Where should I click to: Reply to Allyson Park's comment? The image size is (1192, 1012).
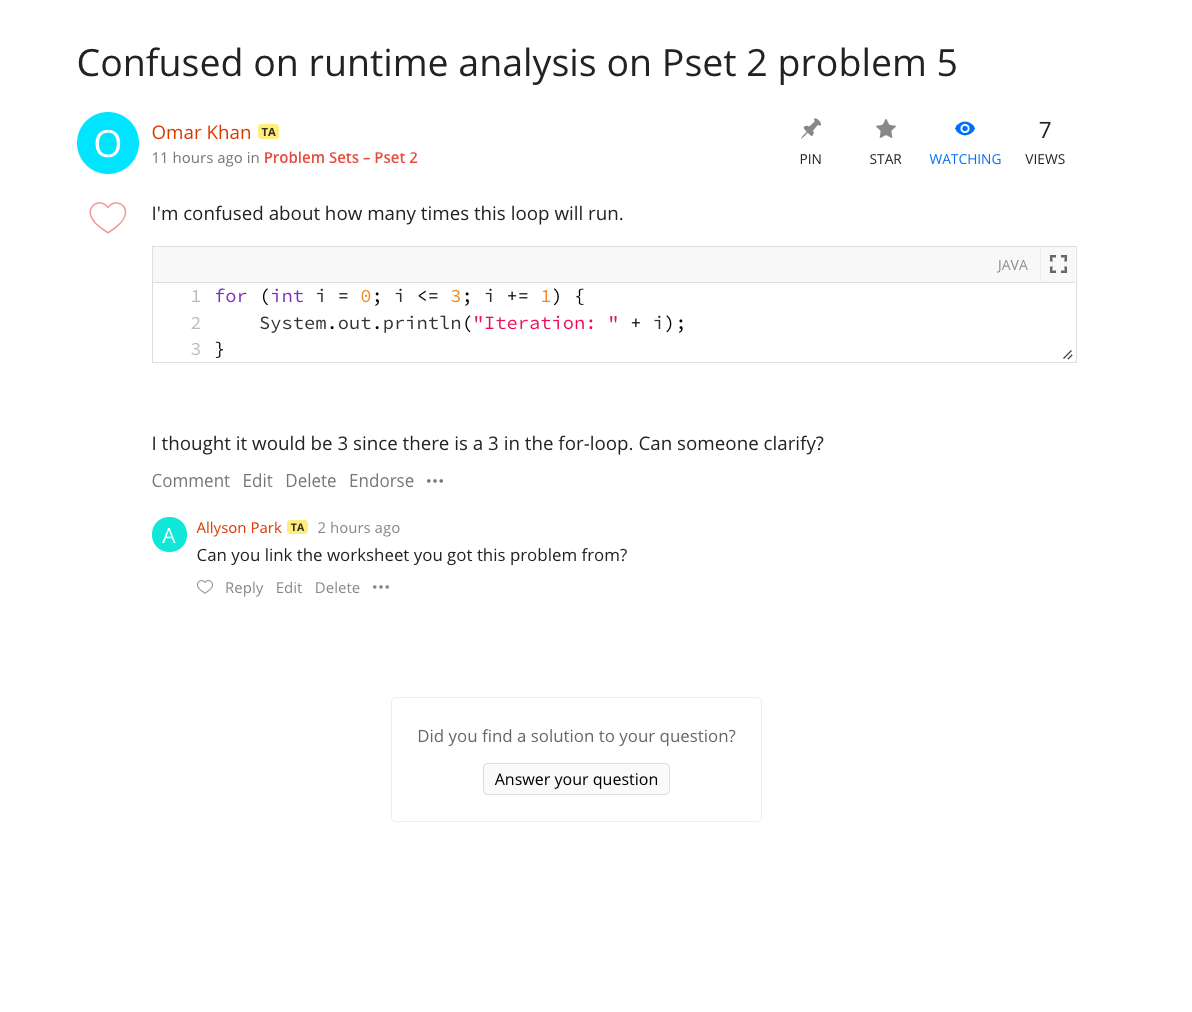click(244, 588)
